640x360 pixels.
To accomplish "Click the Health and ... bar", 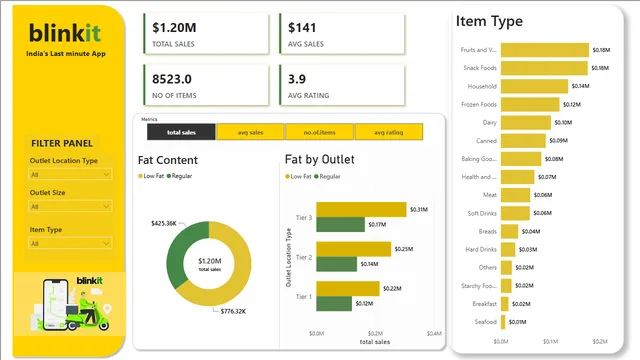I will [518, 177].
